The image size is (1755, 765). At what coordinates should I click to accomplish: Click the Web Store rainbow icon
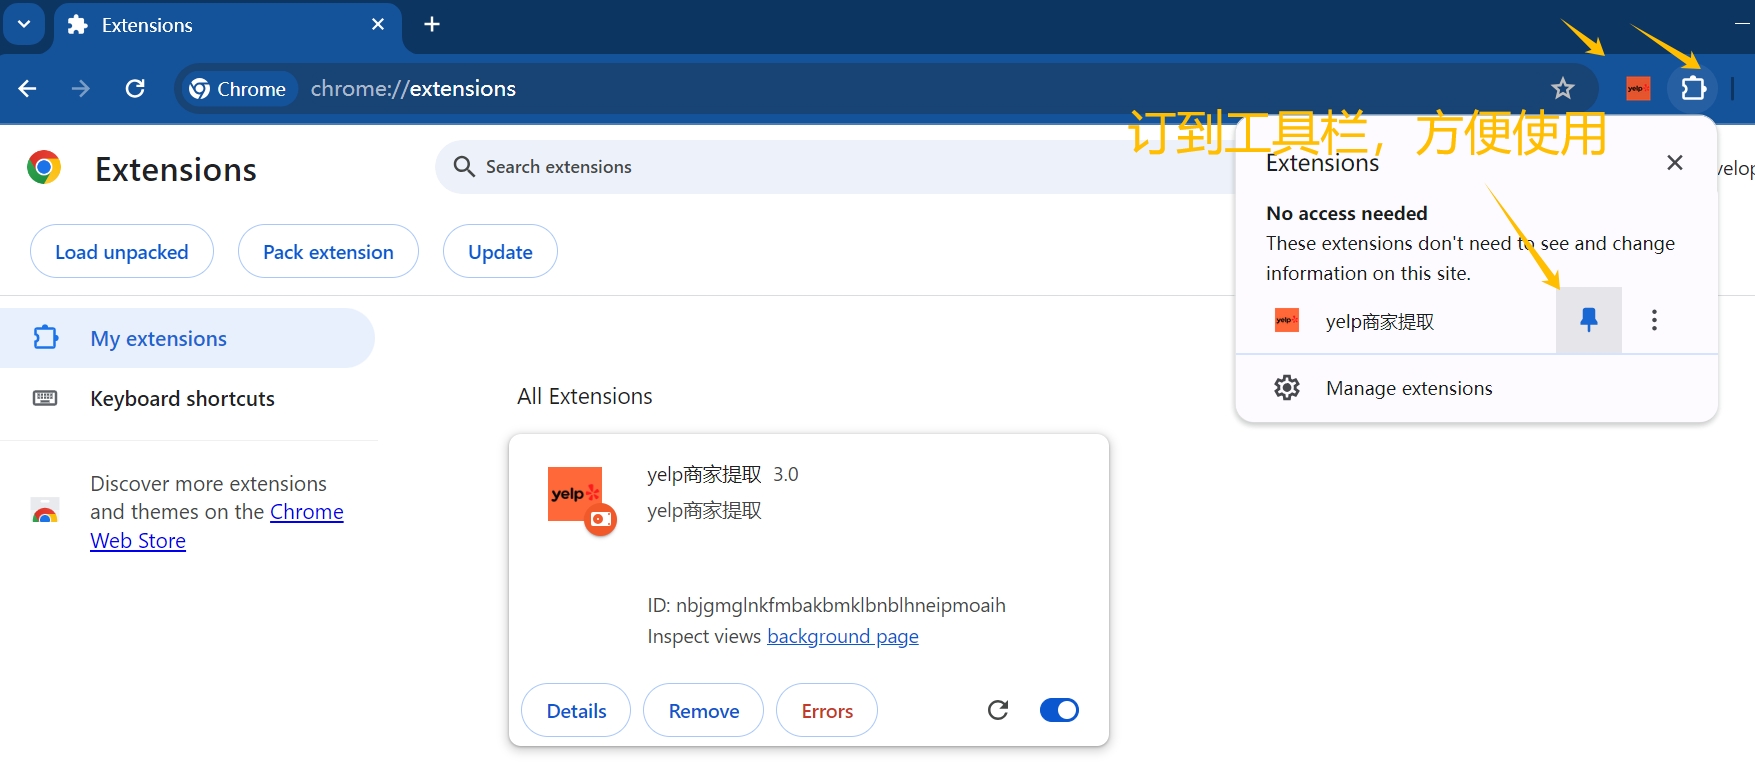[45, 512]
